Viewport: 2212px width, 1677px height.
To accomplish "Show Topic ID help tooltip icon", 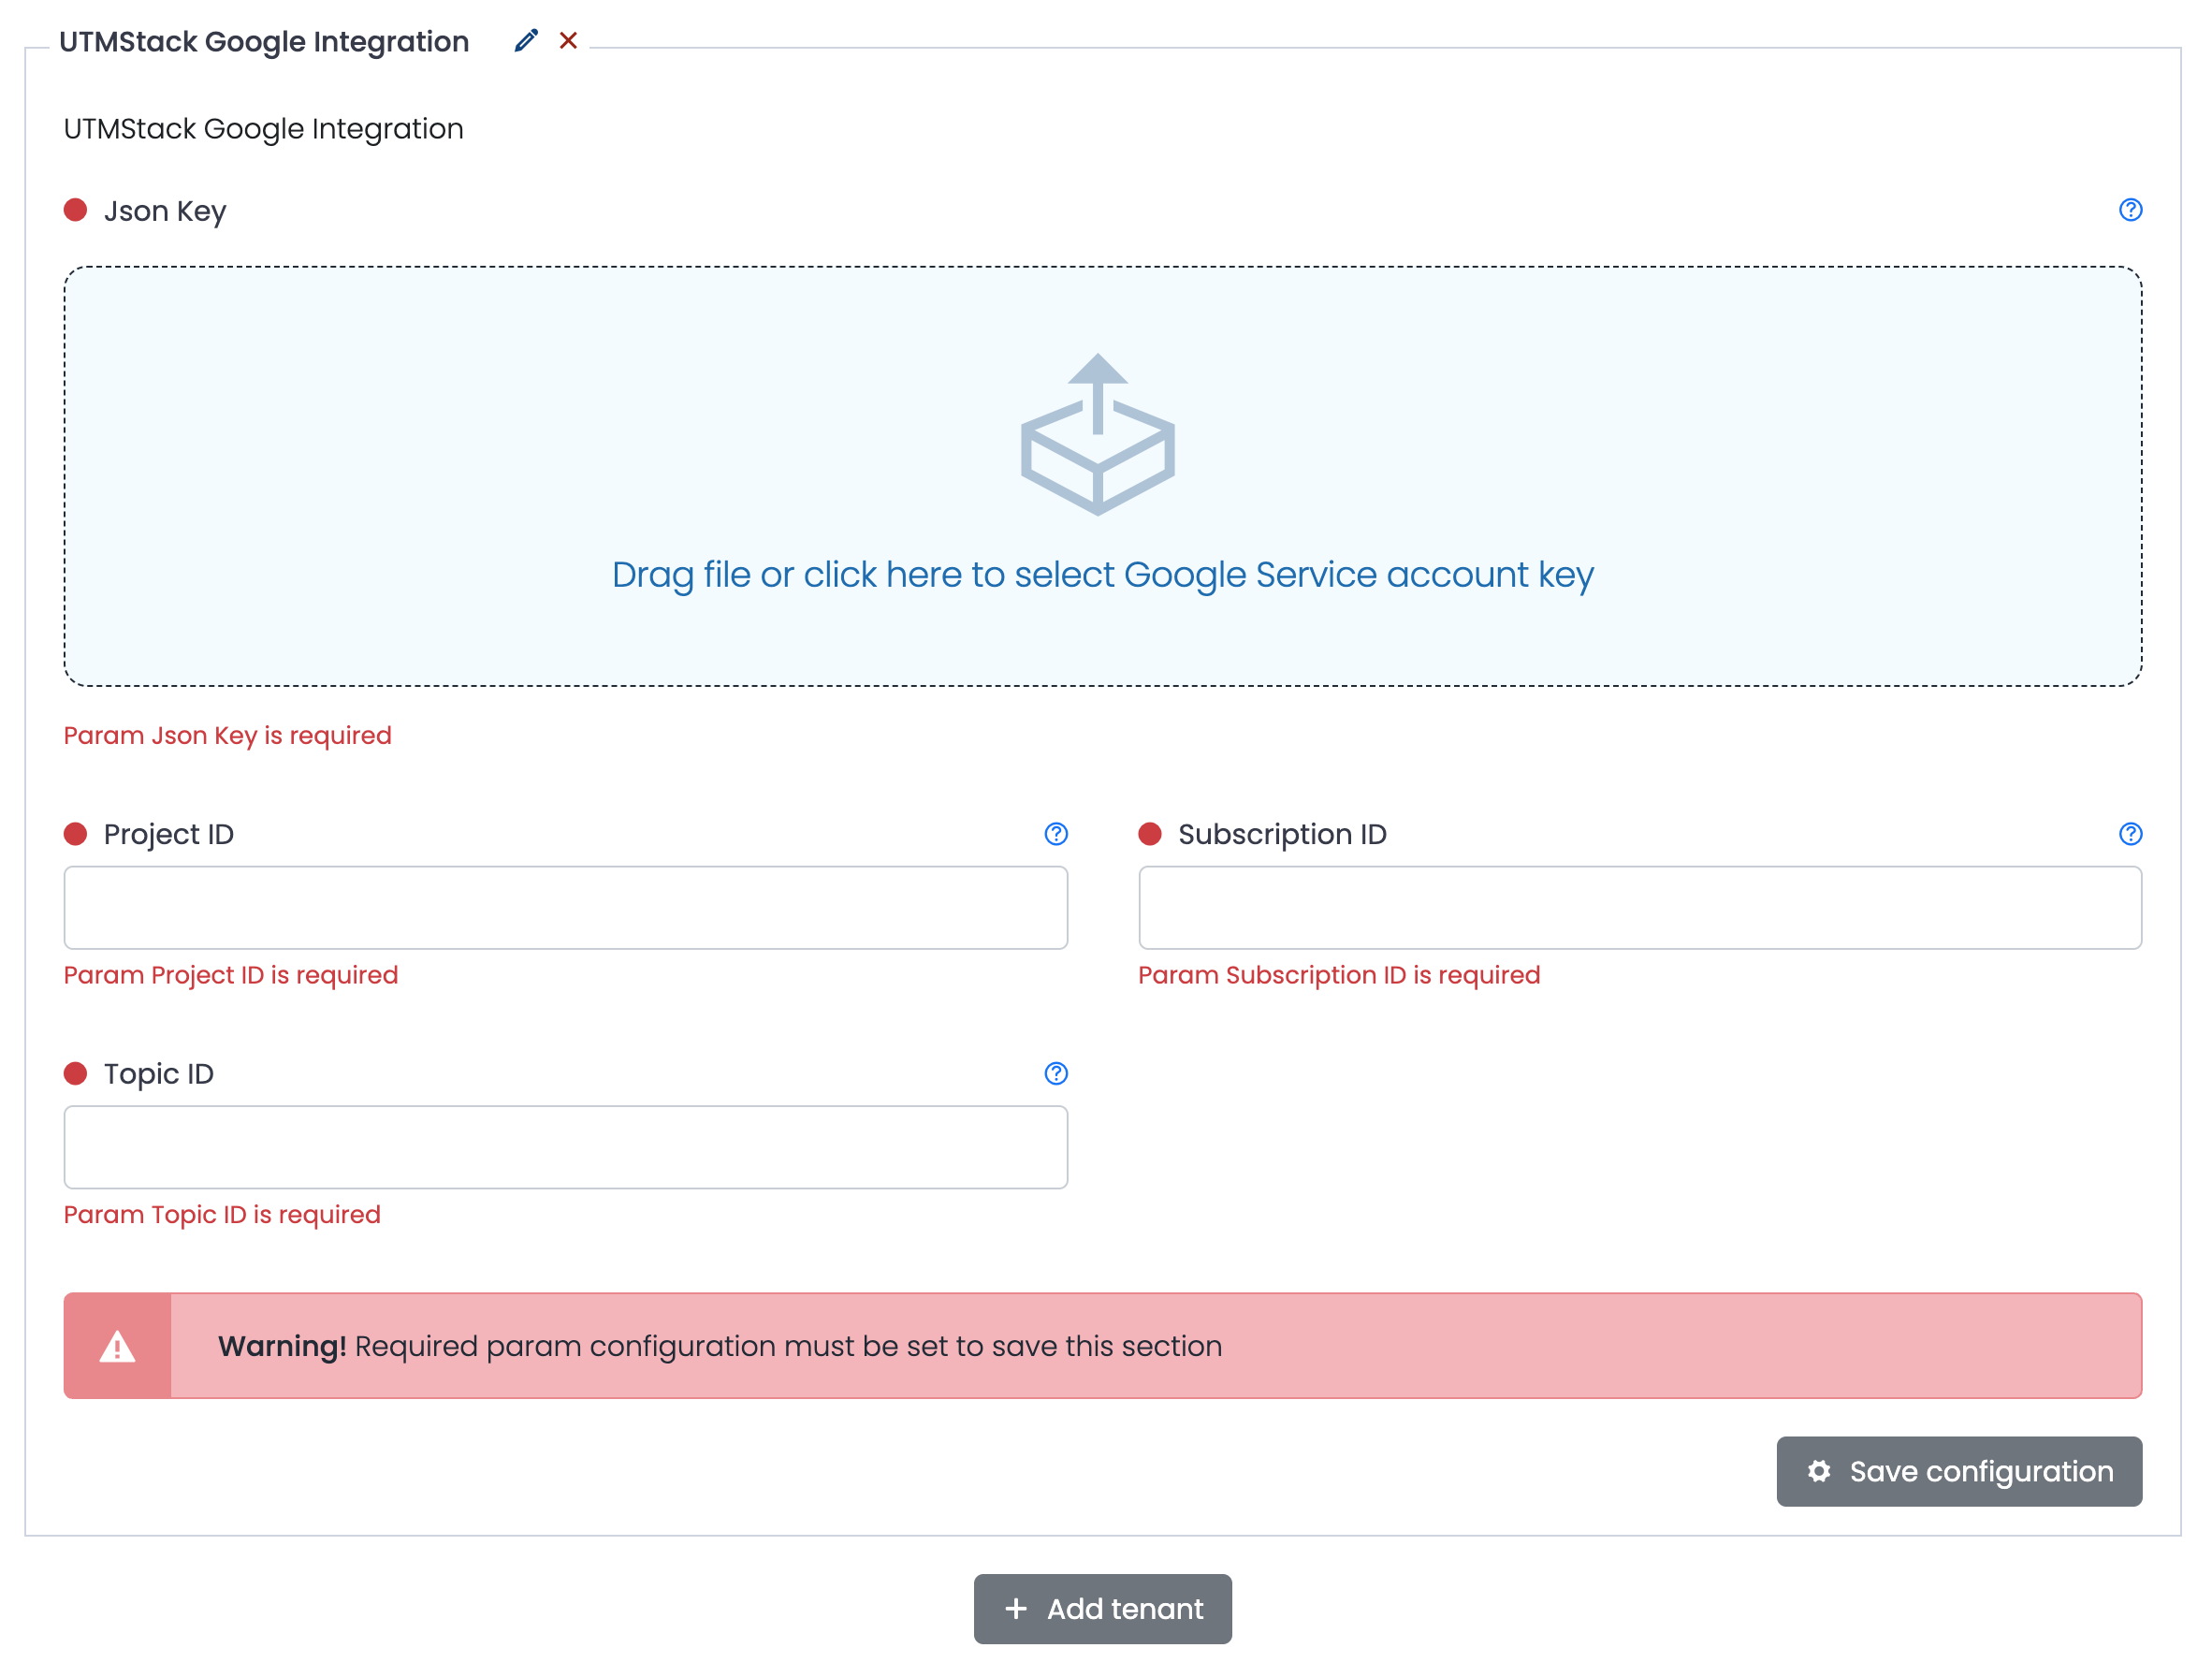I will (x=1056, y=1074).
